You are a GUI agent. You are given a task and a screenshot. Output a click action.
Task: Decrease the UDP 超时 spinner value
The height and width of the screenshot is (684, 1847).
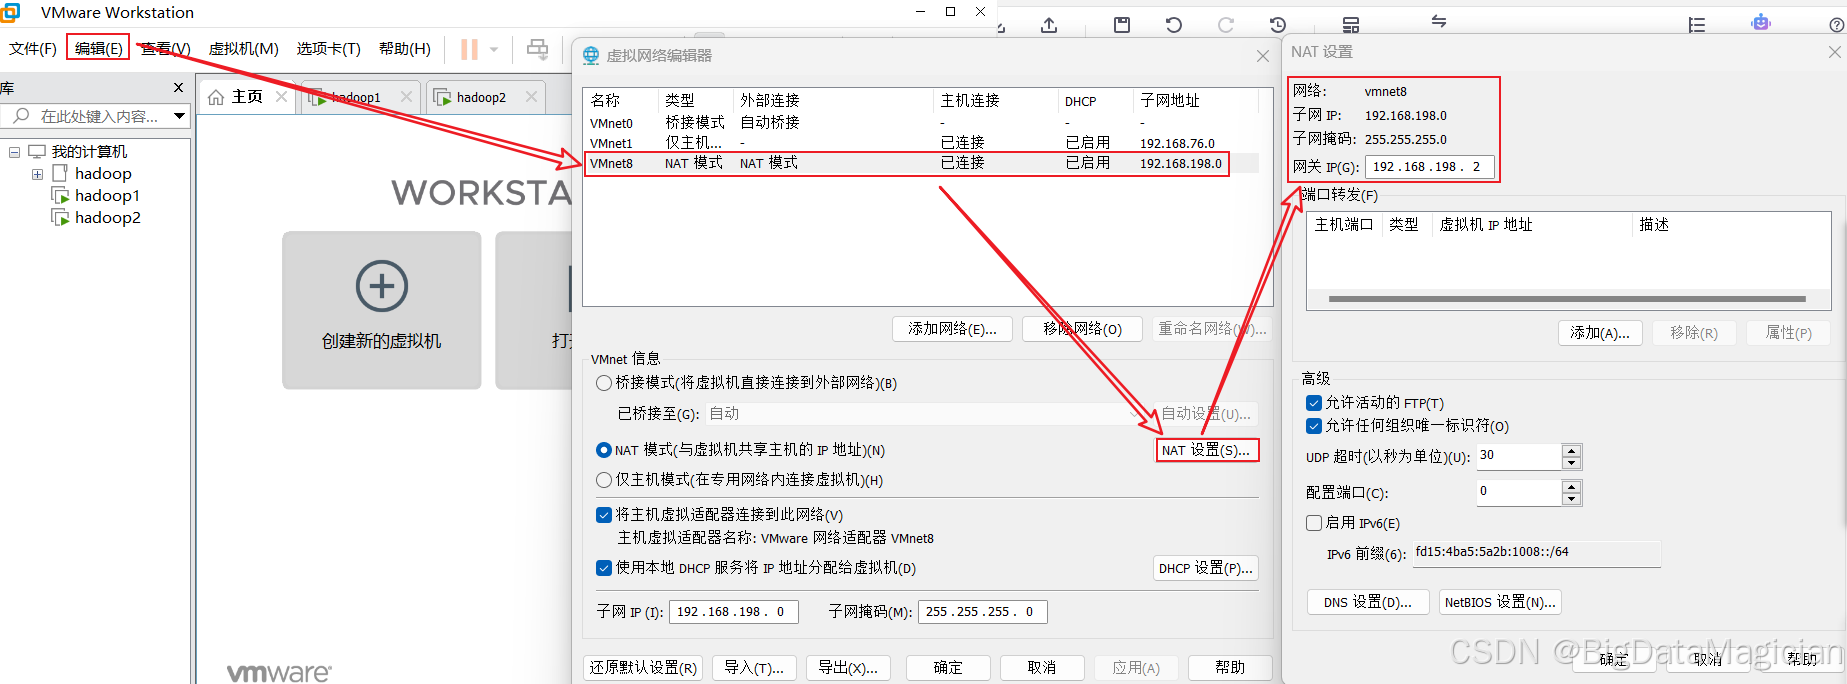pyautogui.click(x=1572, y=463)
